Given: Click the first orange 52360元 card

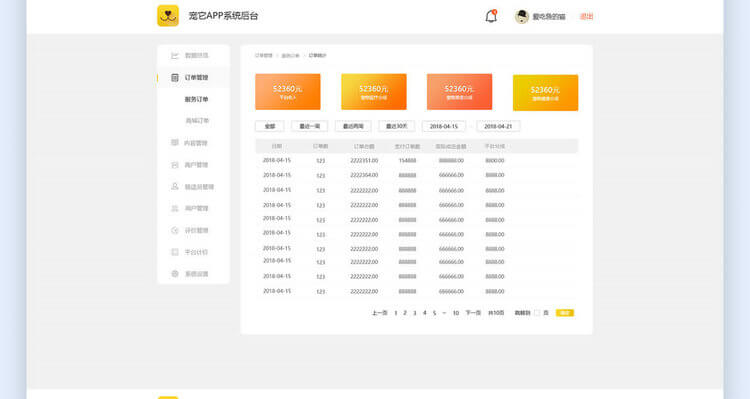Looking at the screenshot, I should (x=287, y=92).
